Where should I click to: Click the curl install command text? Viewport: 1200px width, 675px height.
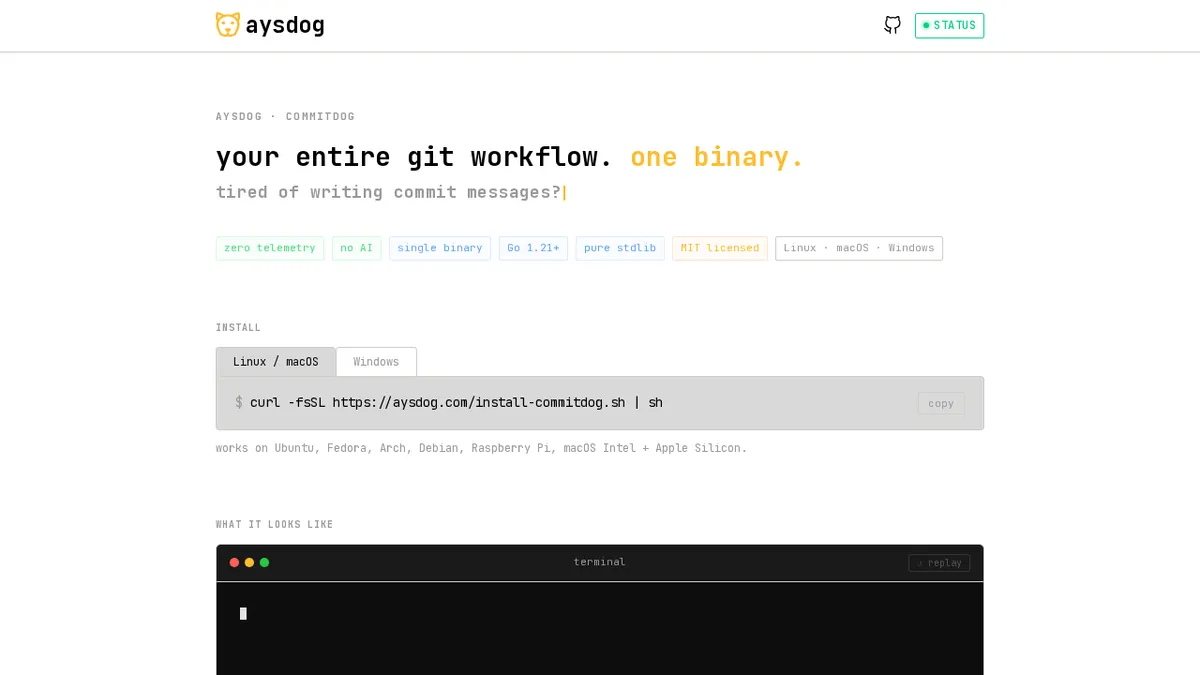(x=456, y=403)
